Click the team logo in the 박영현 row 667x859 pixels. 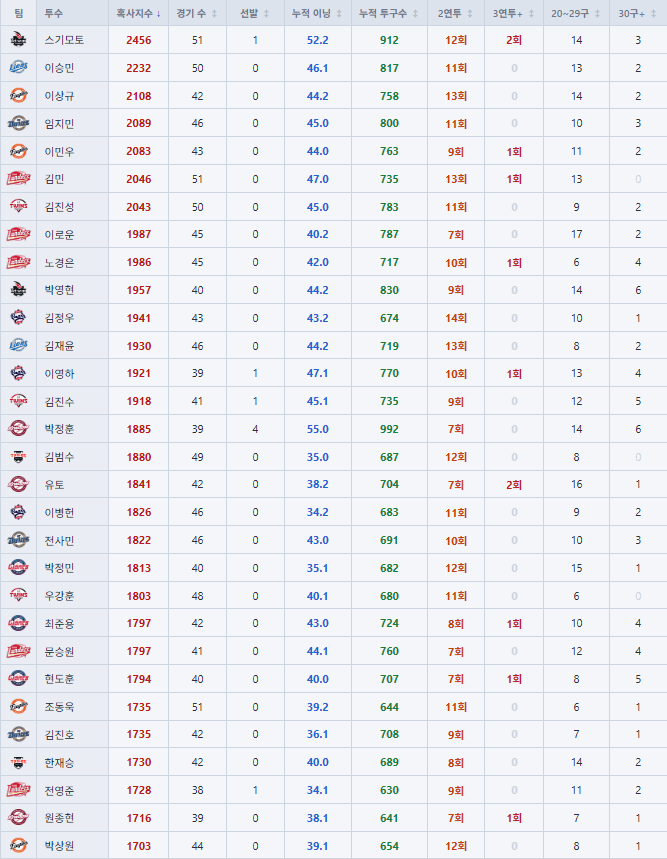point(18,290)
